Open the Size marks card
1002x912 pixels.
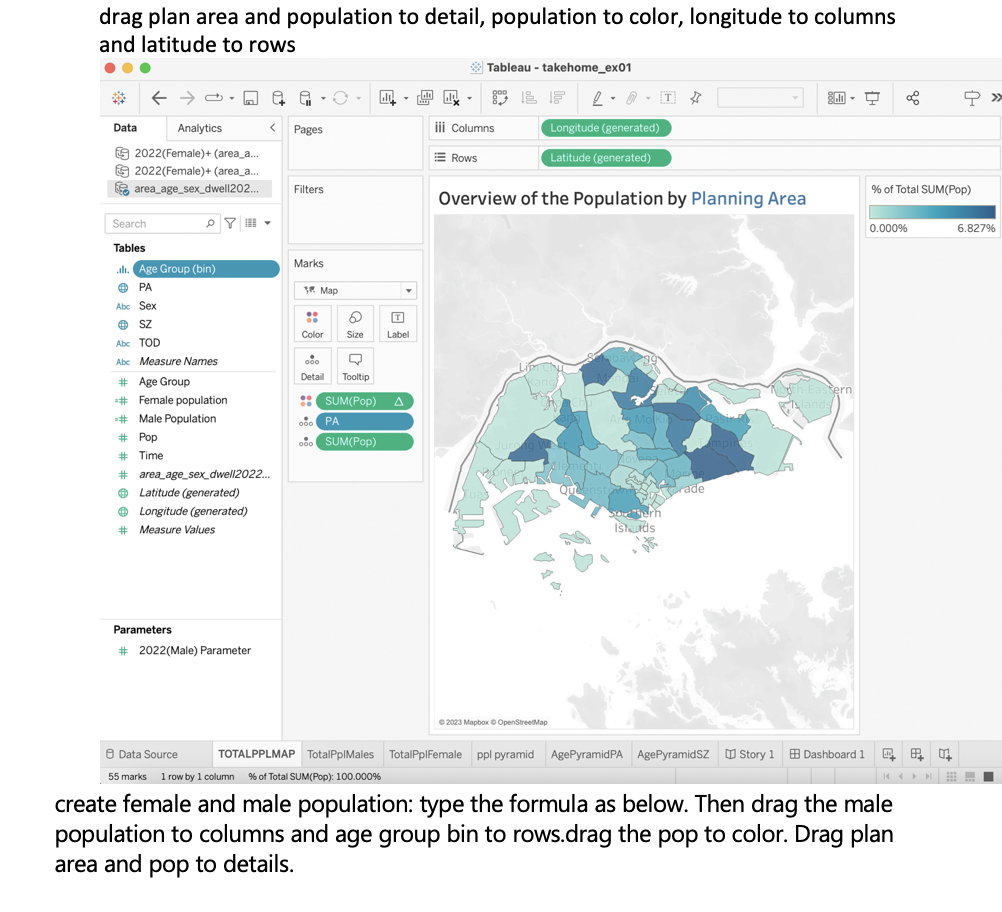[x=355, y=324]
